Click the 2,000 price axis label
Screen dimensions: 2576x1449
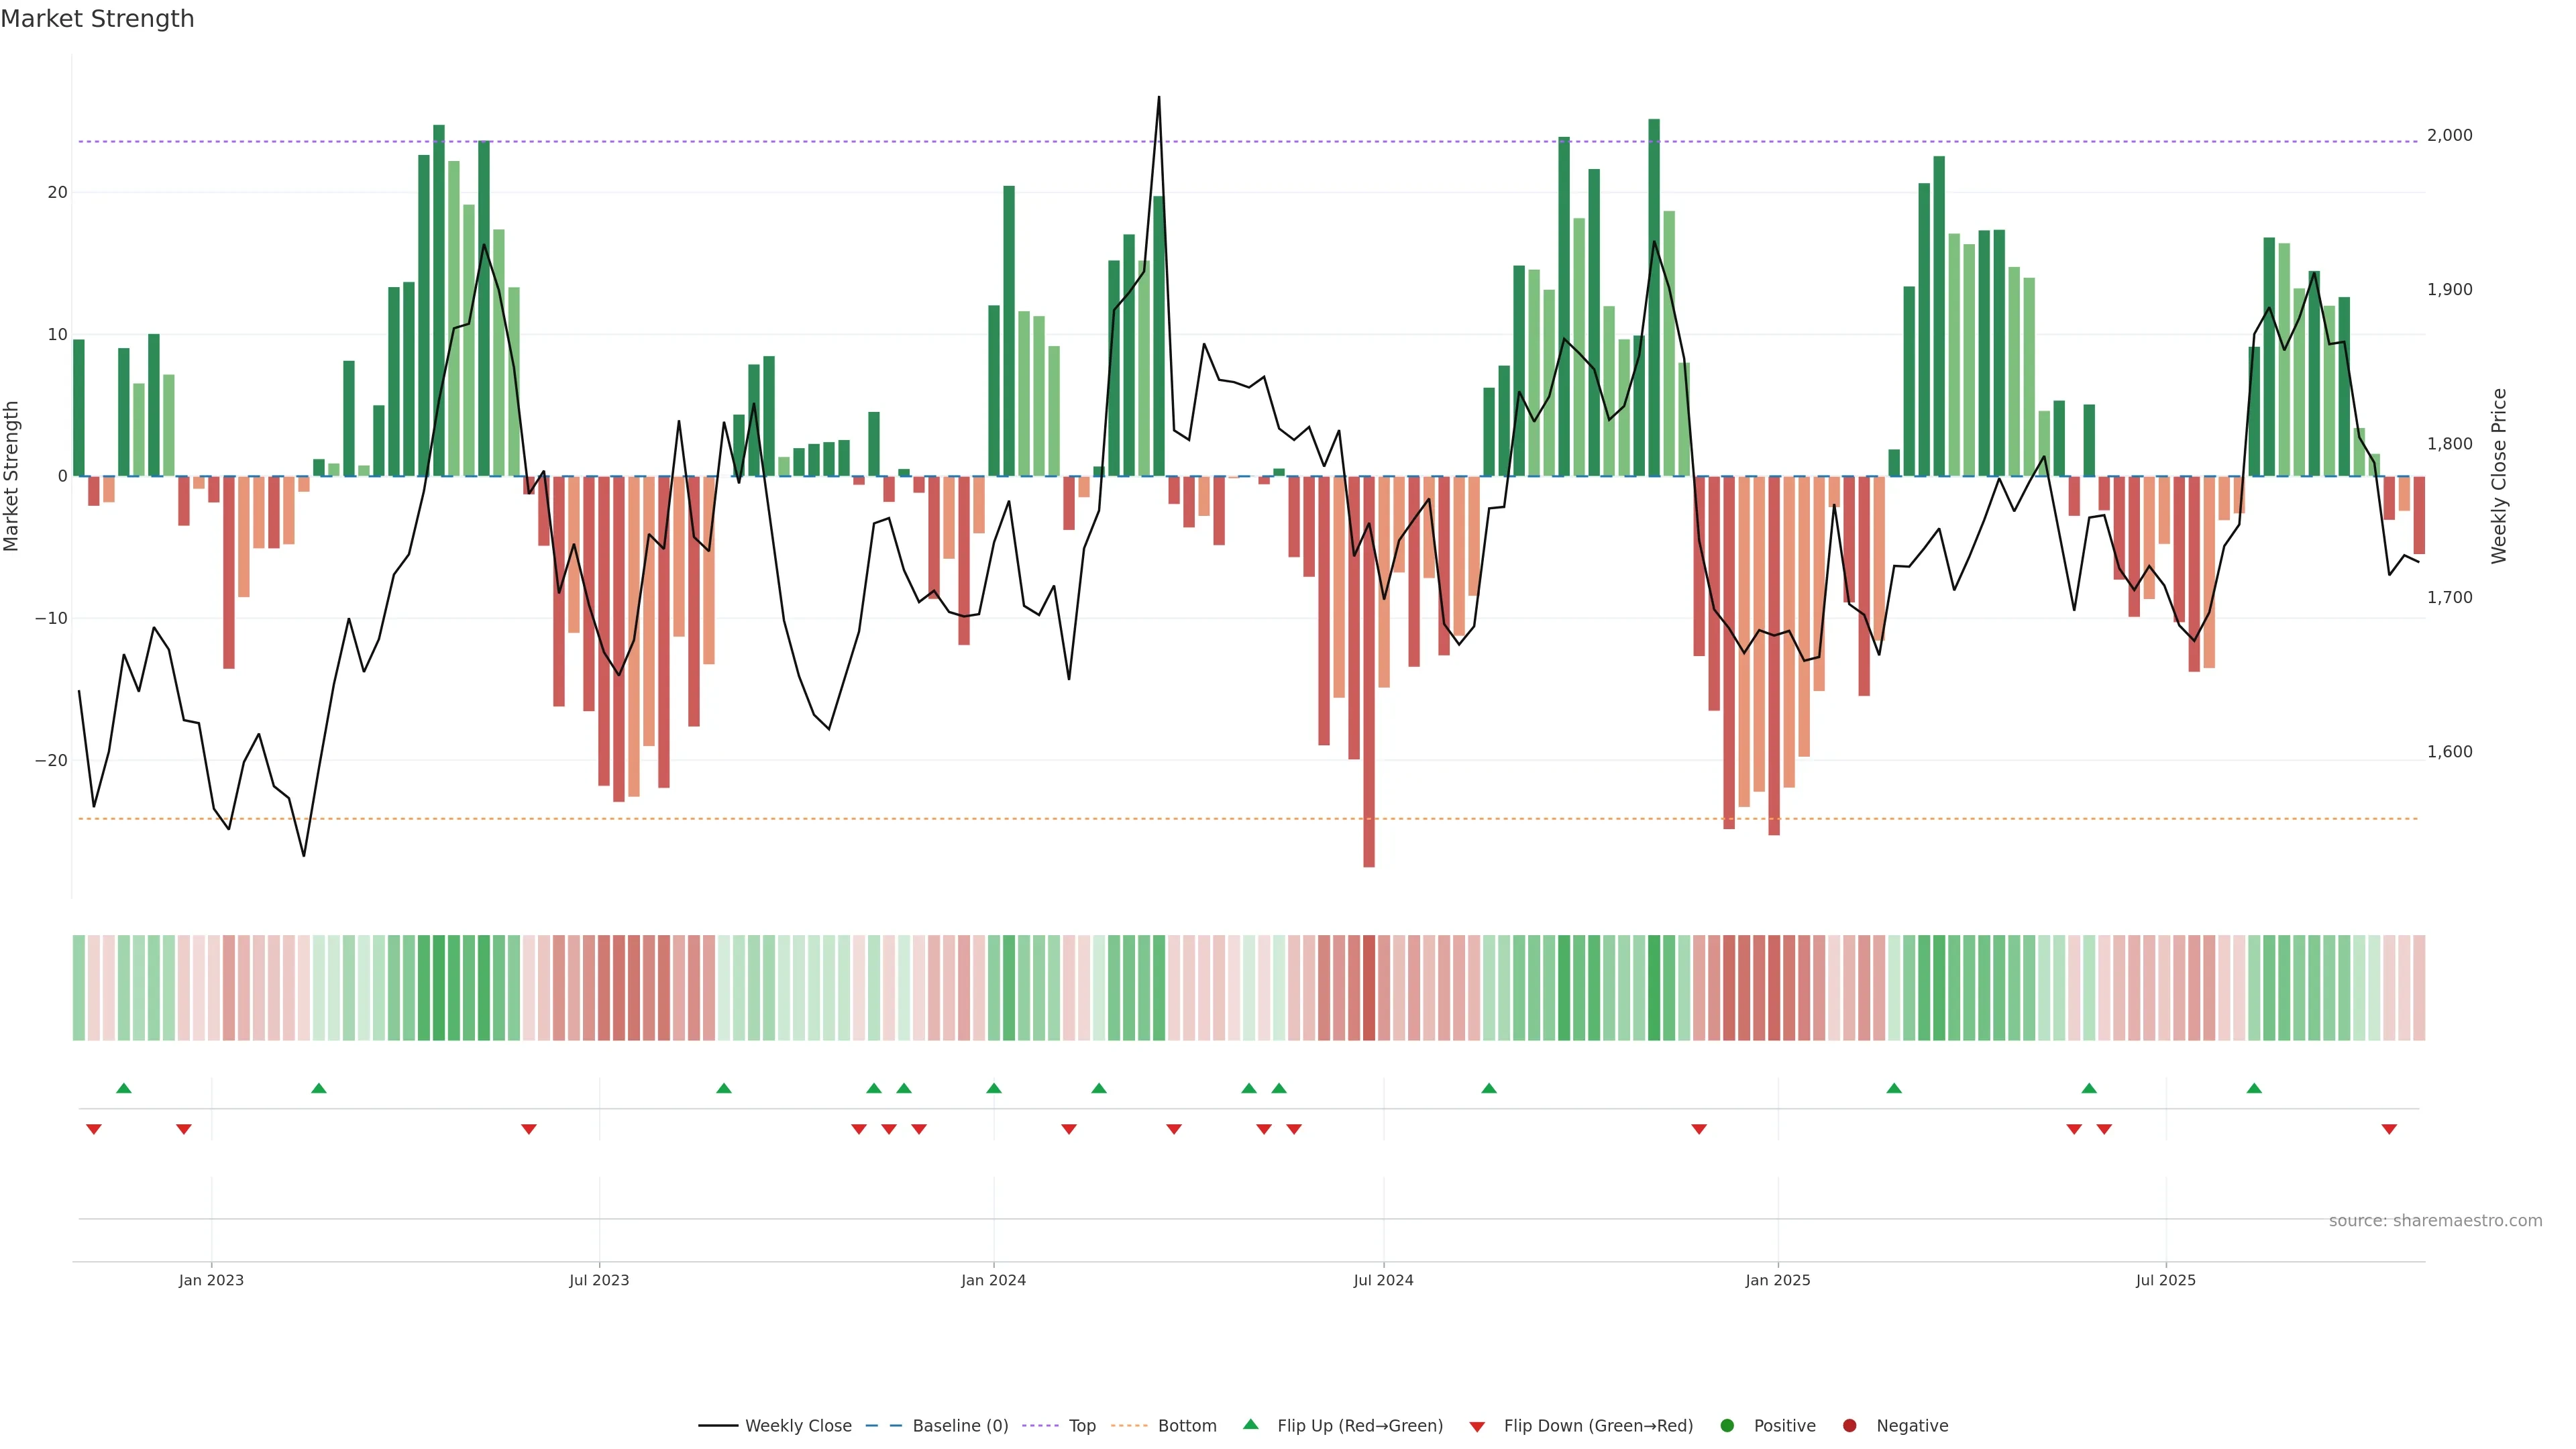tap(2449, 135)
